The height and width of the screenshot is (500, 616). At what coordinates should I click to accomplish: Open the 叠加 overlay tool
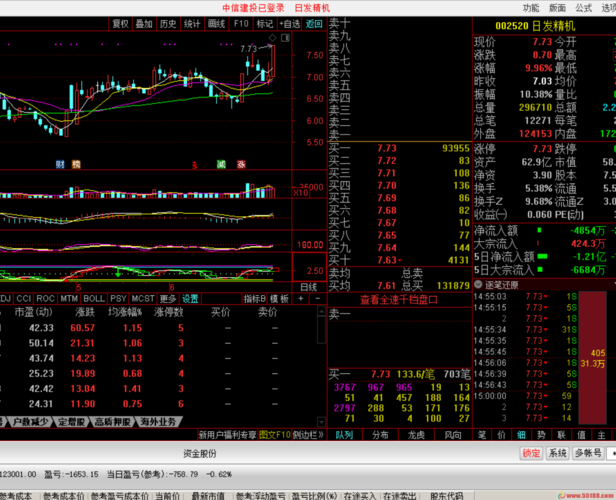coord(144,23)
